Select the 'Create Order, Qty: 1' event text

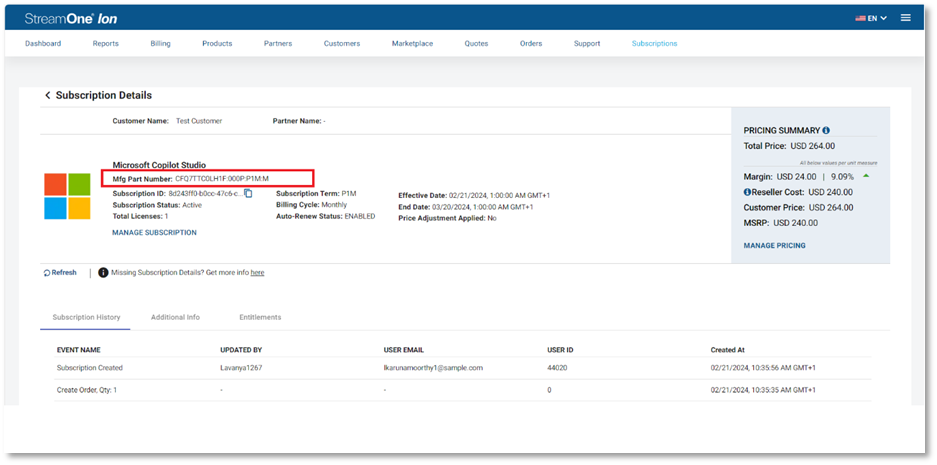[87, 390]
